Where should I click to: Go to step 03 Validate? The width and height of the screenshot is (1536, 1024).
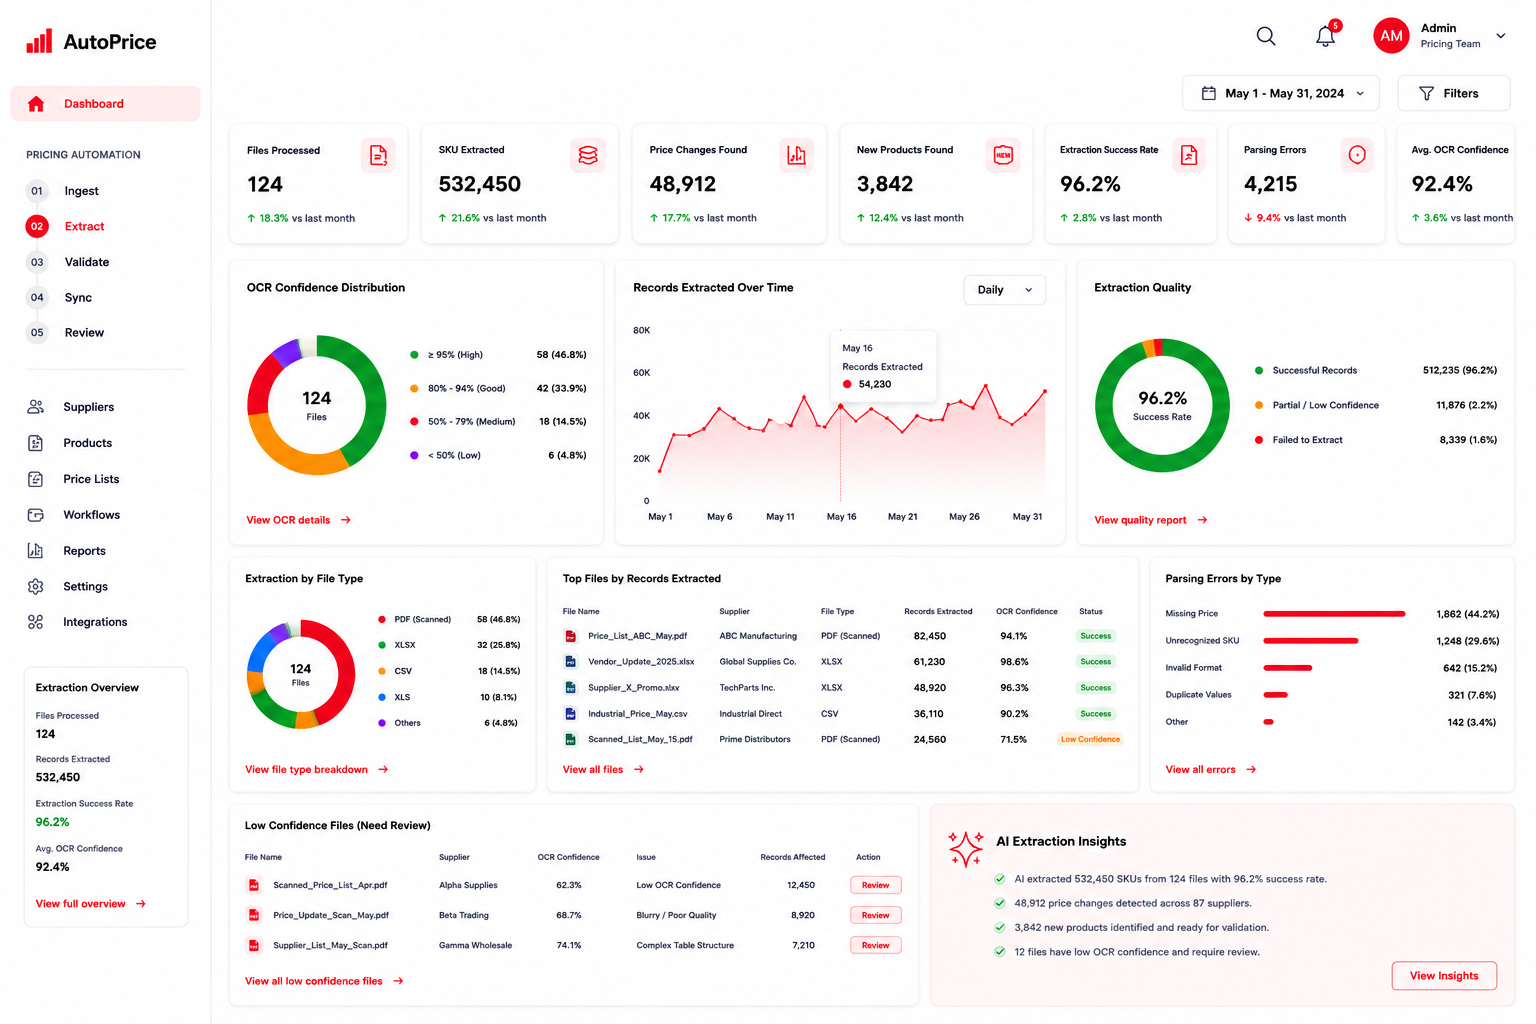tap(69, 262)
